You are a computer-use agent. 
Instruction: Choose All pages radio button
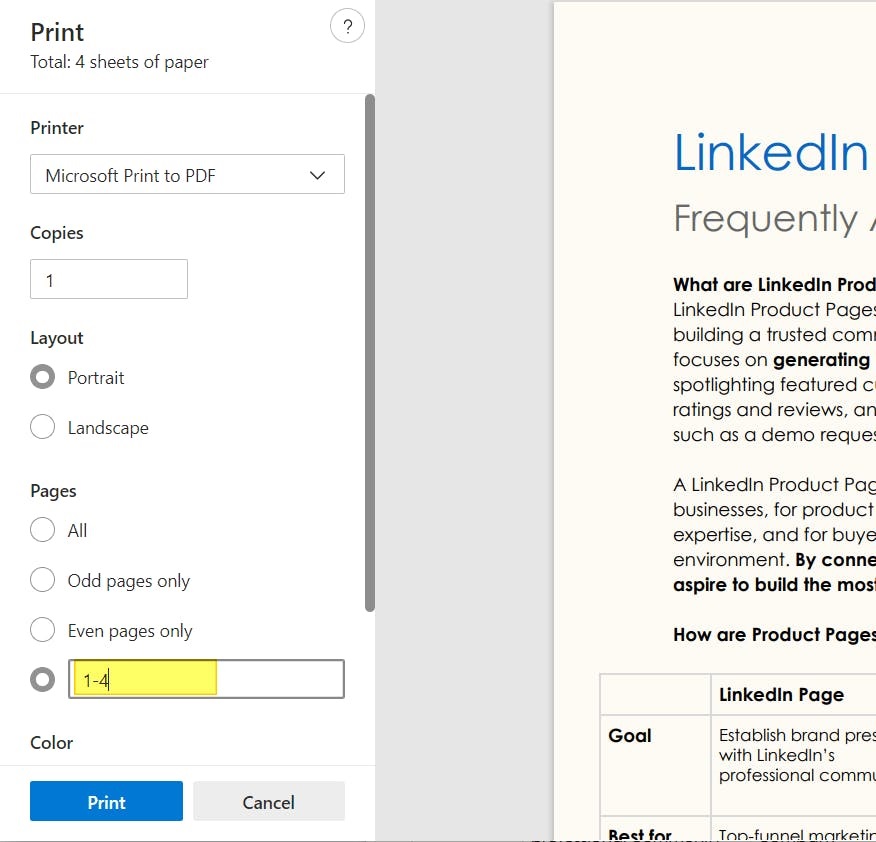42,530
